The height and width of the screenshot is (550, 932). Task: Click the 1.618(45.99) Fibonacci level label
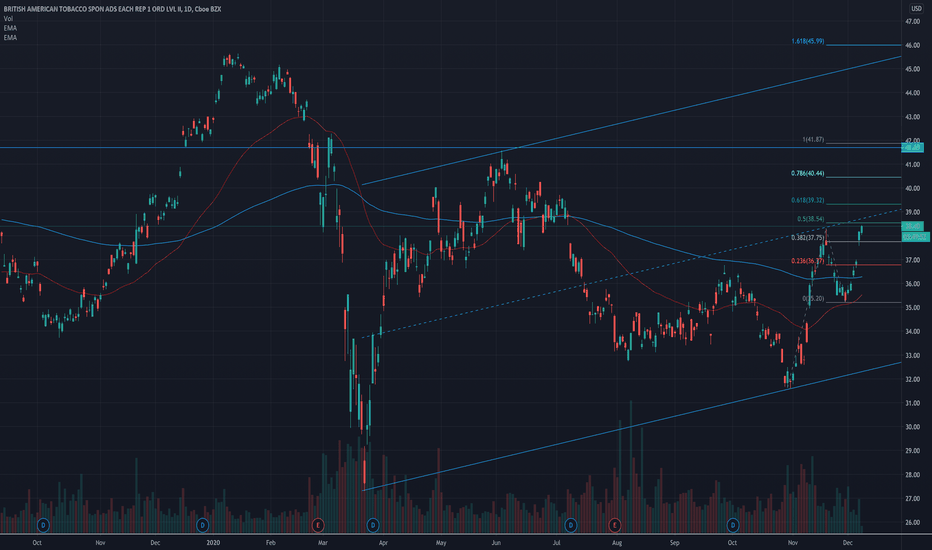[x=807, y=41]
